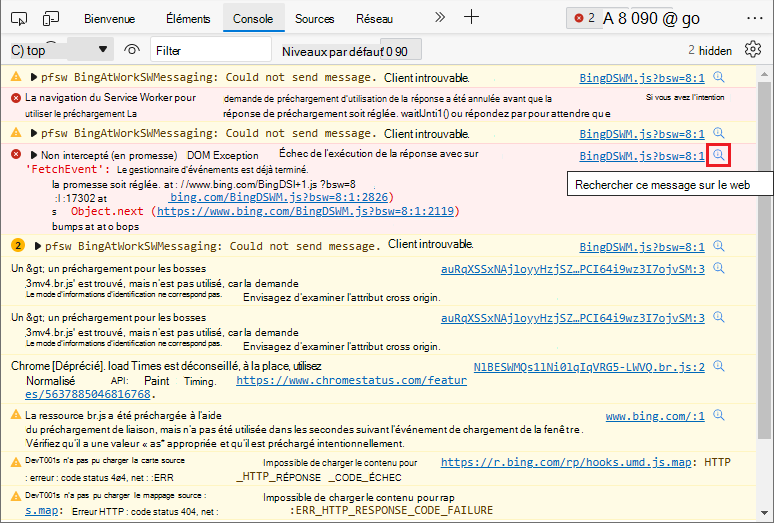The width and height of the screenshot is (774, 523).
Task: Click the error count badge showing 2
Action: coord(584,18)
